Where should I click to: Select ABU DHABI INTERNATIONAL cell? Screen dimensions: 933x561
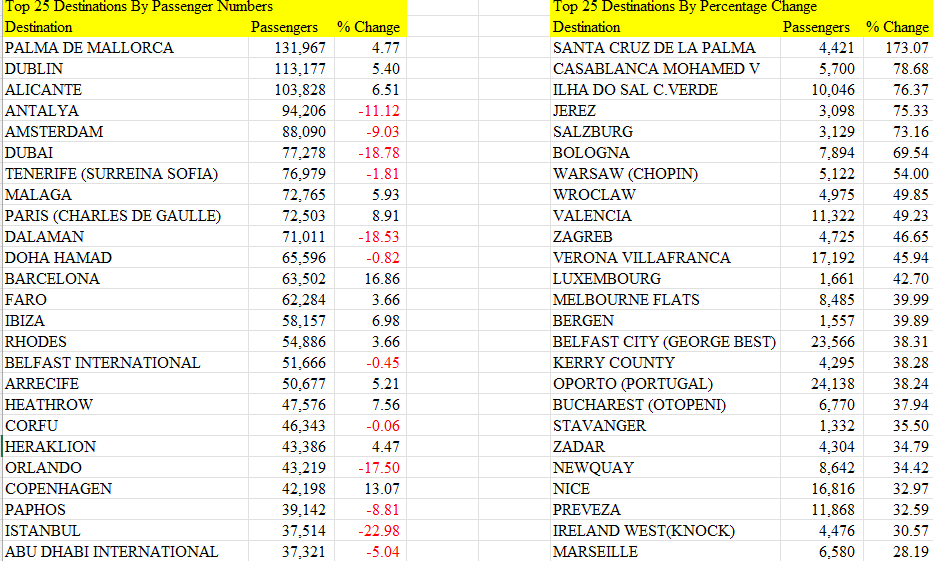pos(125,551)
